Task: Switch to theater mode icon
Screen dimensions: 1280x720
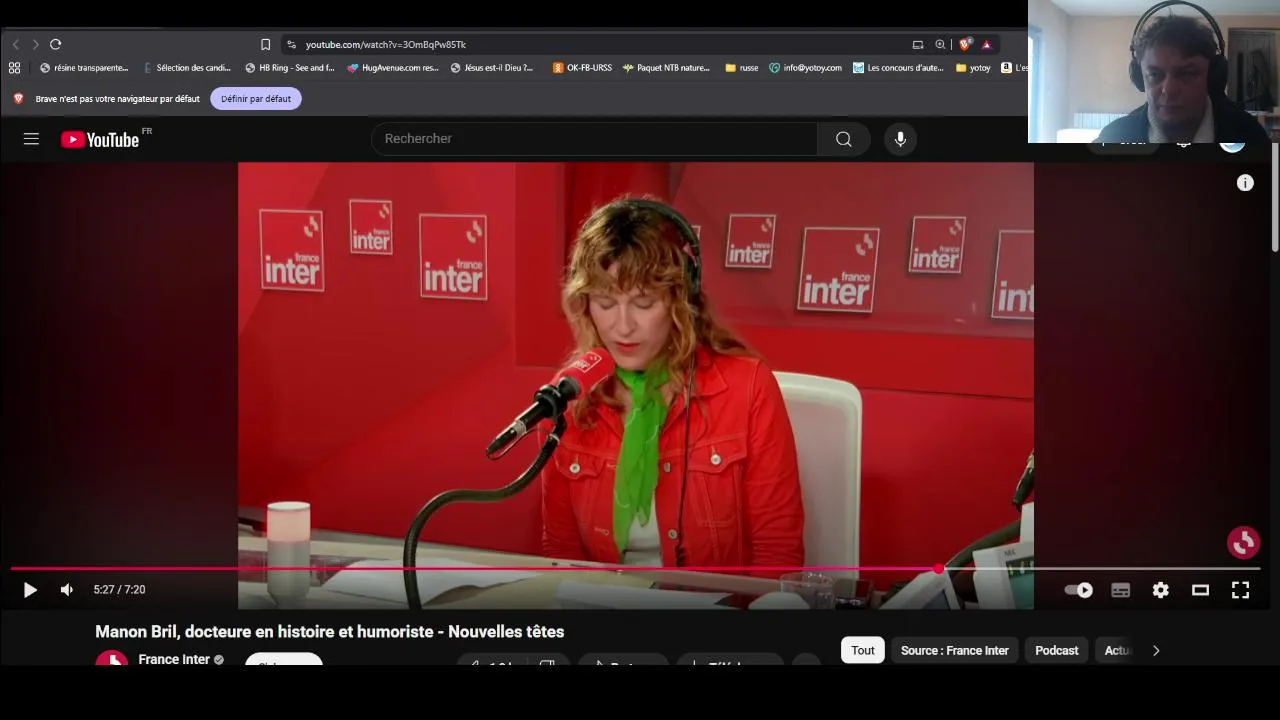Action: 1200,590
